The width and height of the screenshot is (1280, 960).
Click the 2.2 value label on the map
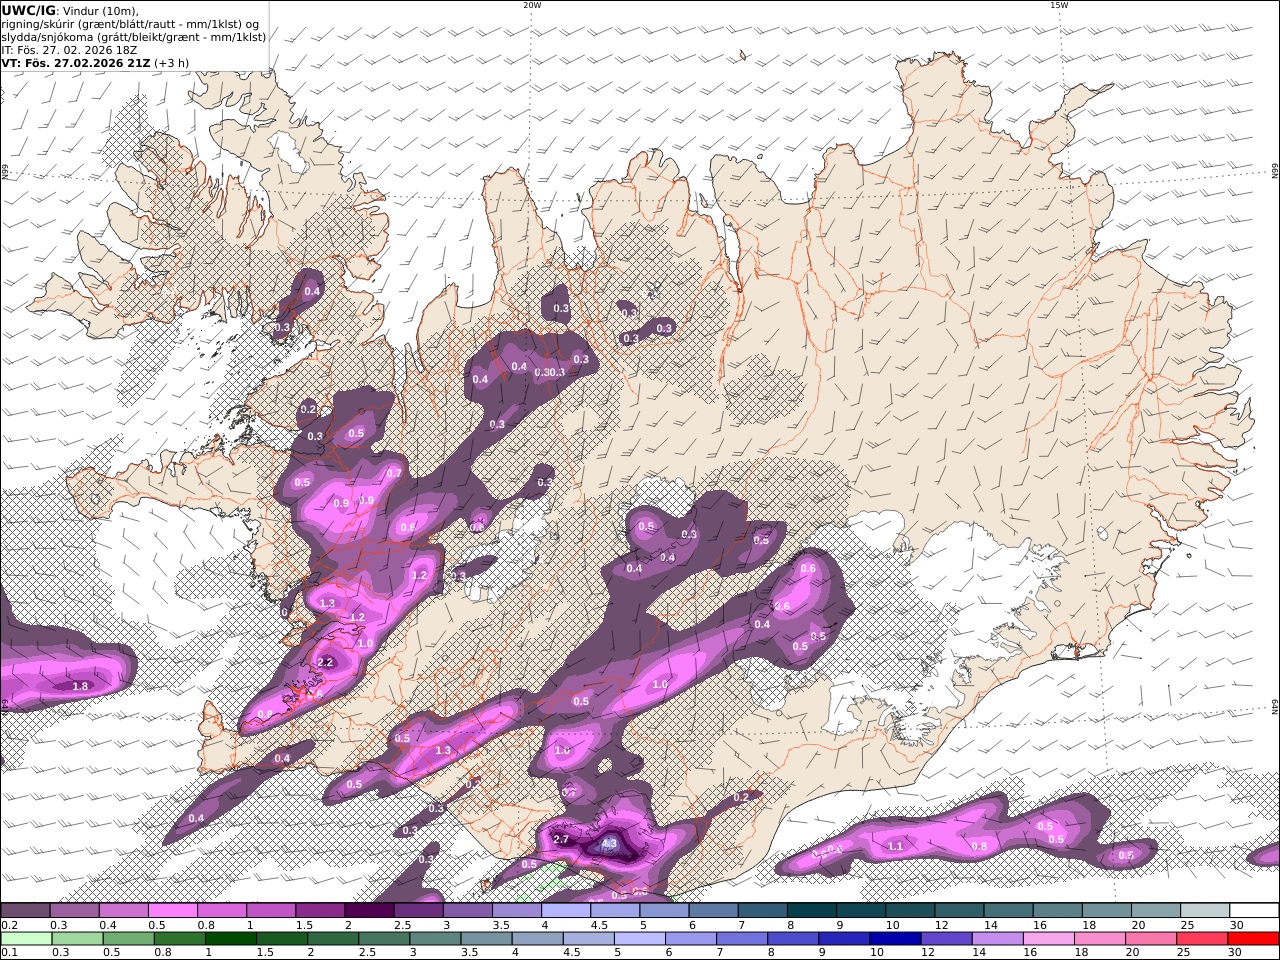point(325,662)
